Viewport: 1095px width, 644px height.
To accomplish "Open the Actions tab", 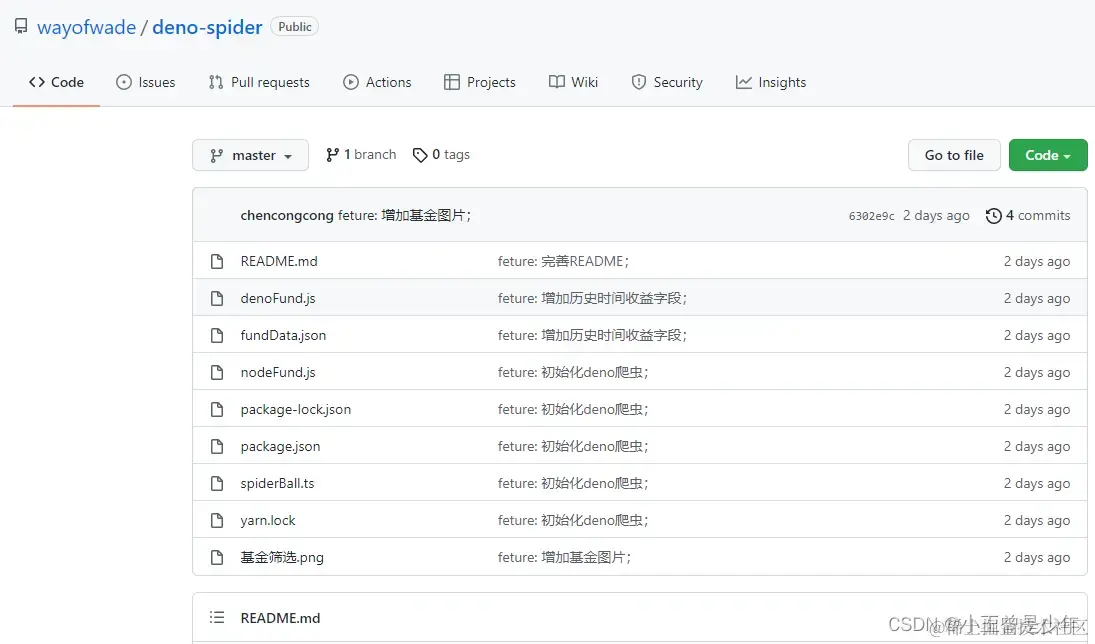I will 377,82.
